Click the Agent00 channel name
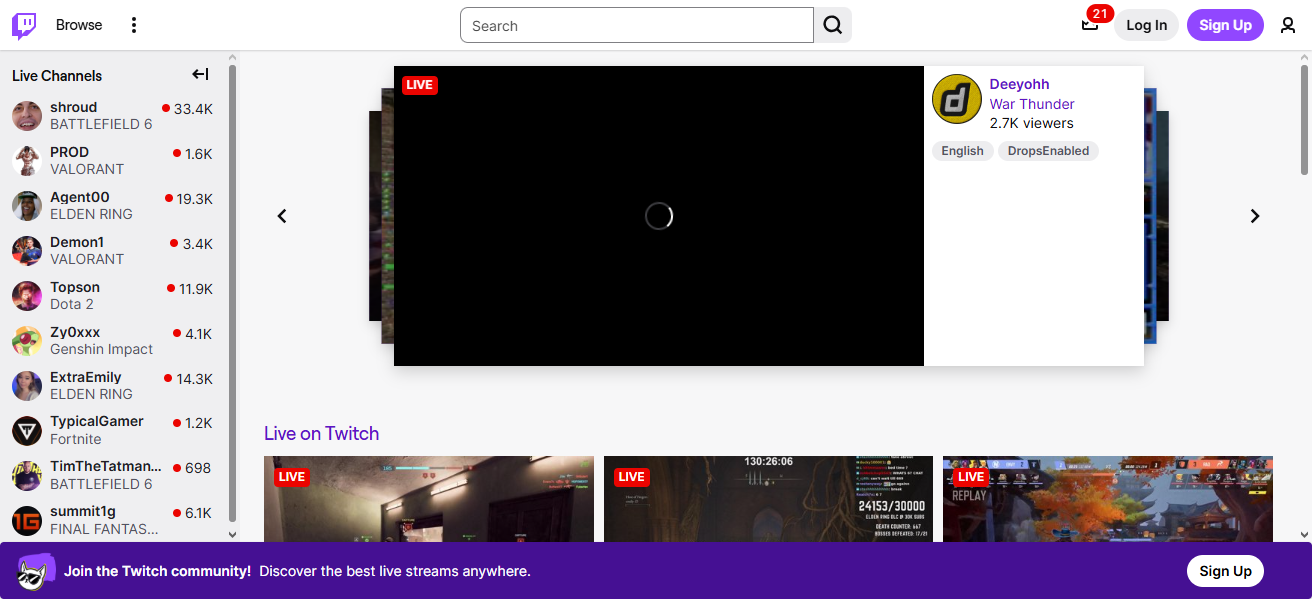 [x=80, y=197]
